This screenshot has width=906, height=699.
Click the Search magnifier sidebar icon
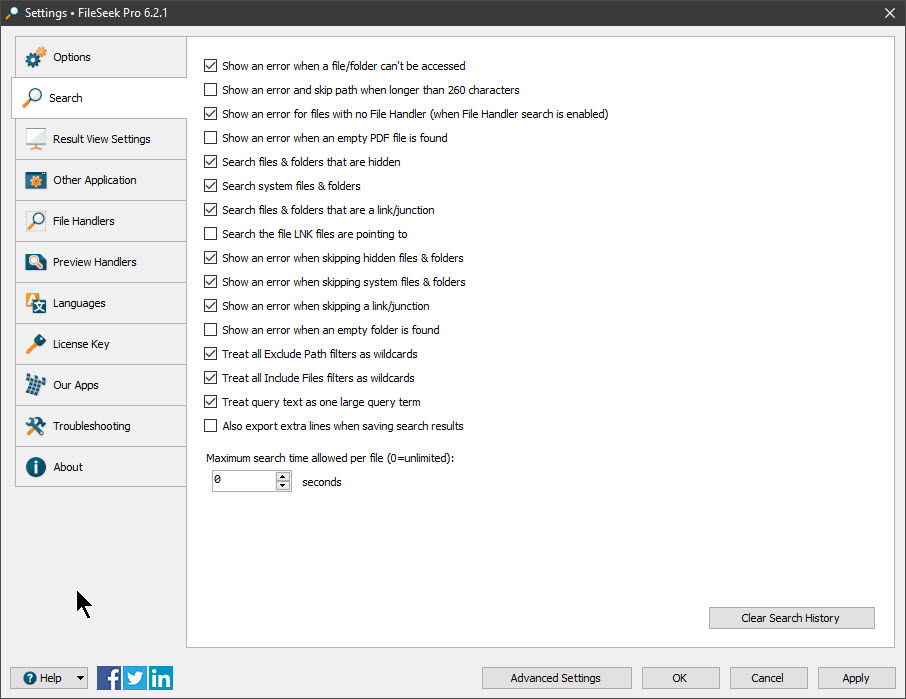coord(32,98)
